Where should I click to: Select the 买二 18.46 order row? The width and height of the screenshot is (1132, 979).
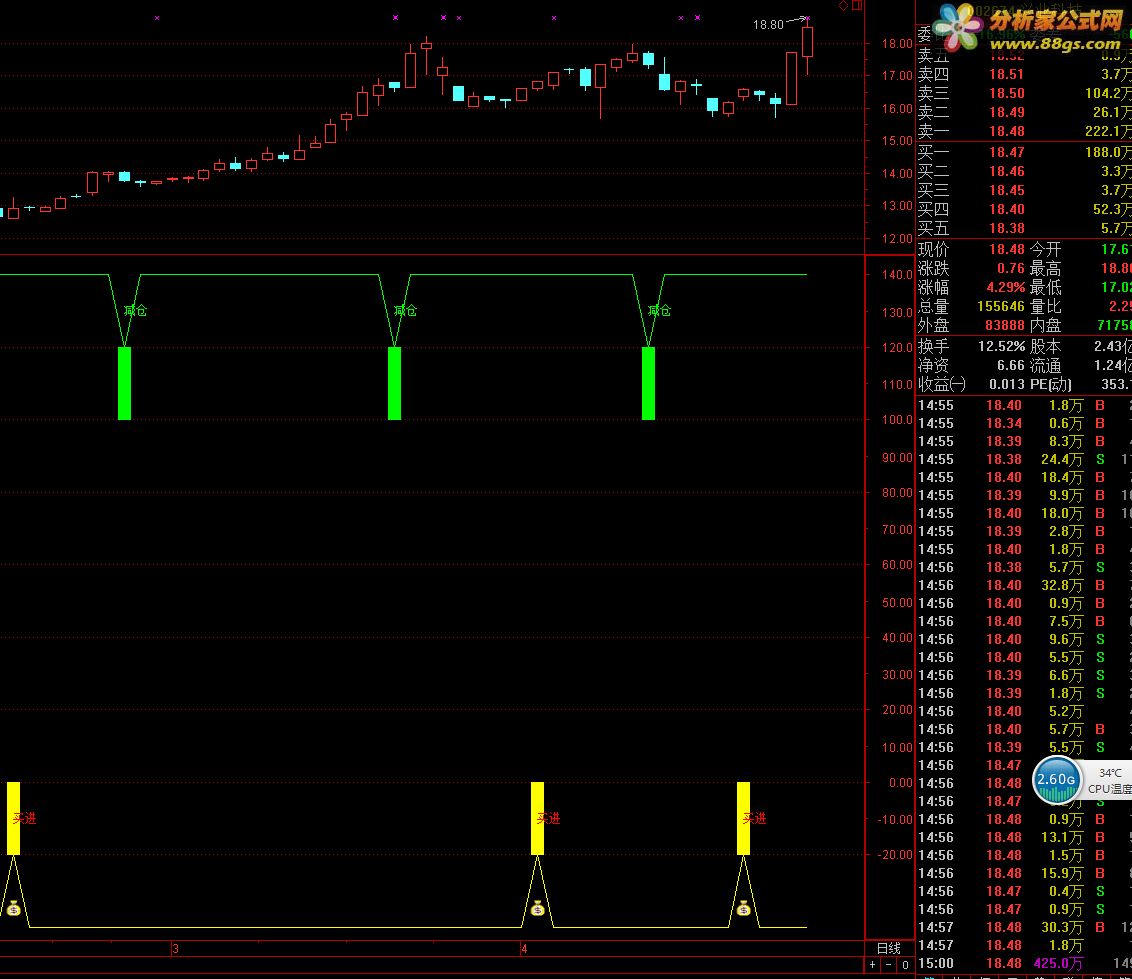[x=1024, y=171]
